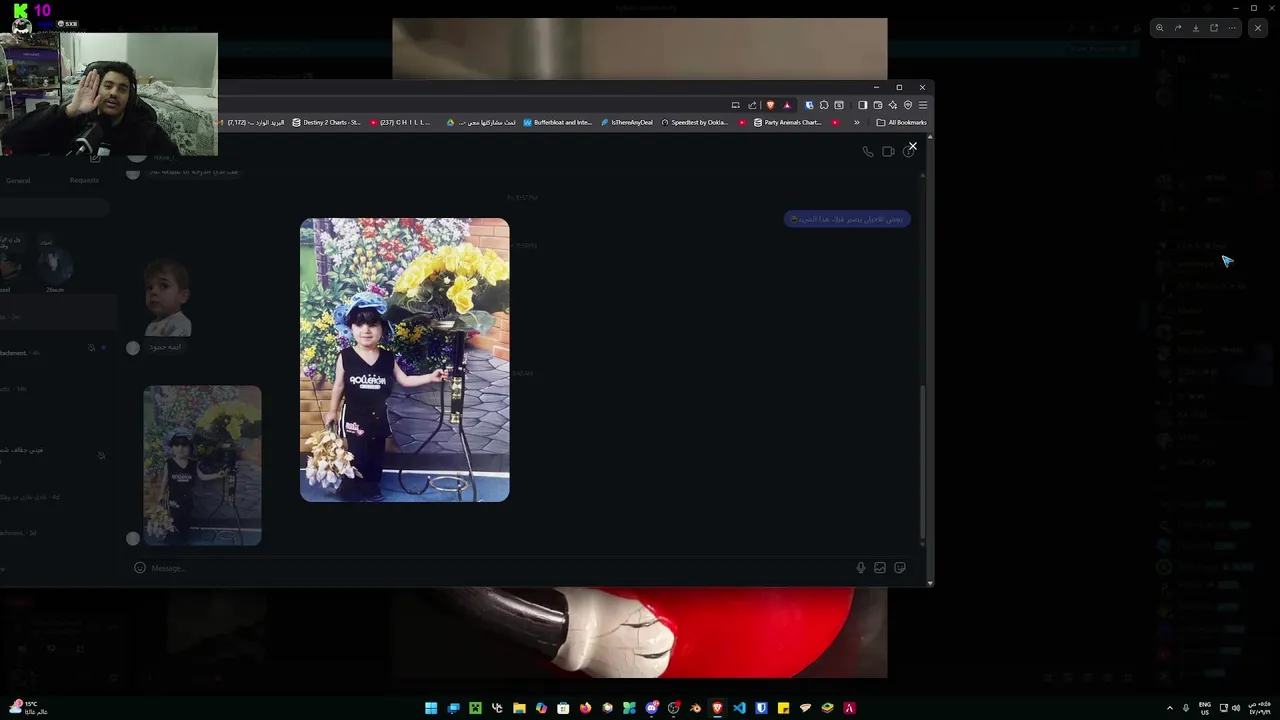The width and height of the screenshot is (1280, 720).
Task: Open the browser hamburger menu
Action: [x=923, y=105]
